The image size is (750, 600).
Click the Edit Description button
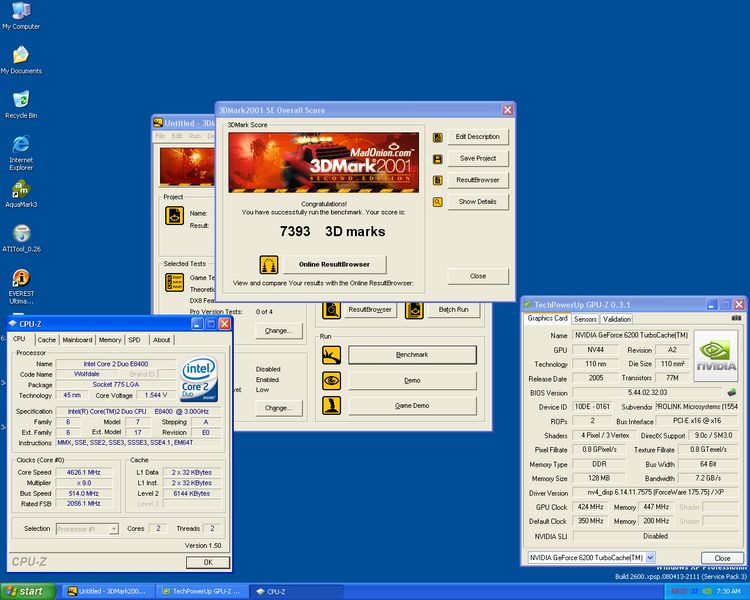[477, 137]
